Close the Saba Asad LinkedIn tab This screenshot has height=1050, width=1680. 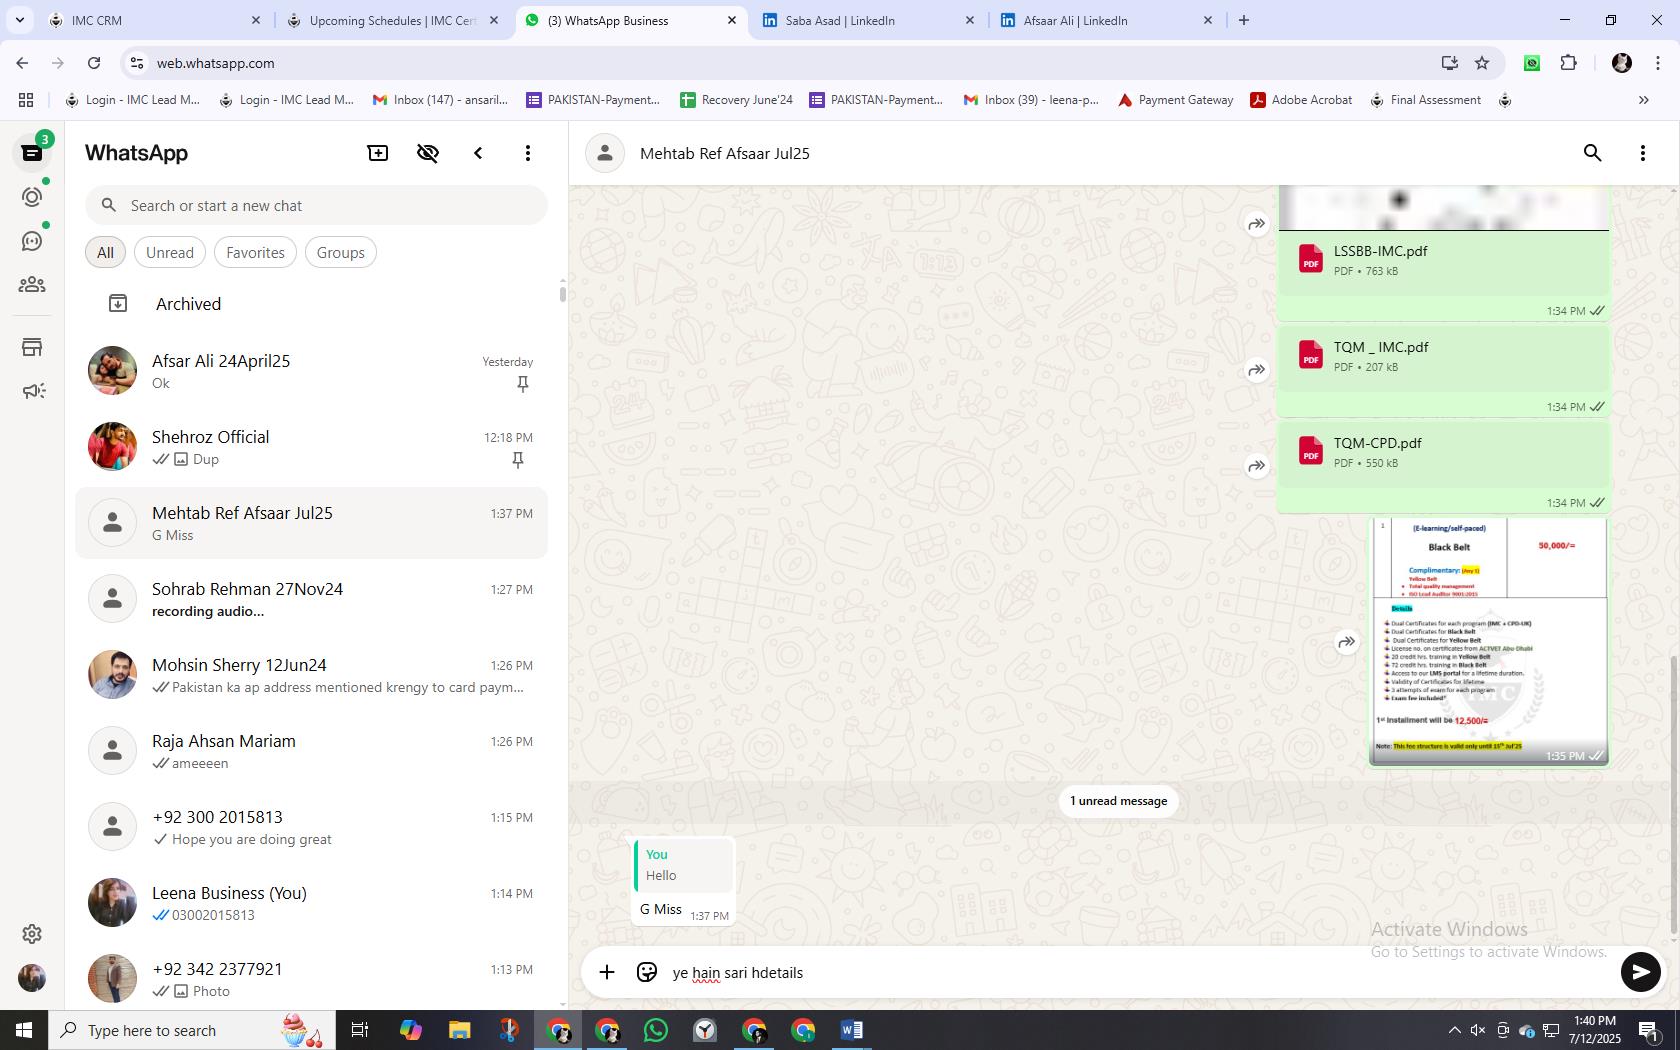coord(969,20)
